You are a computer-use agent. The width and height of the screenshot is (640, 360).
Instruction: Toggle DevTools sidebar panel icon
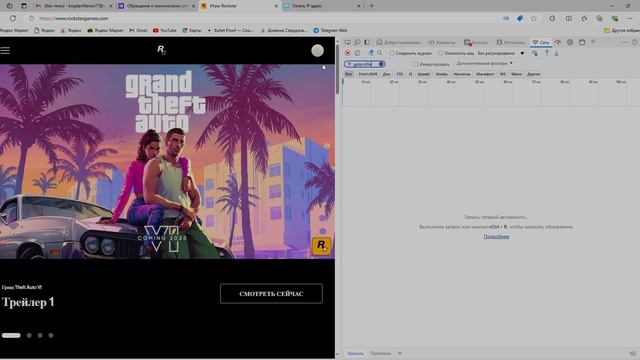(x=367, y=42)
